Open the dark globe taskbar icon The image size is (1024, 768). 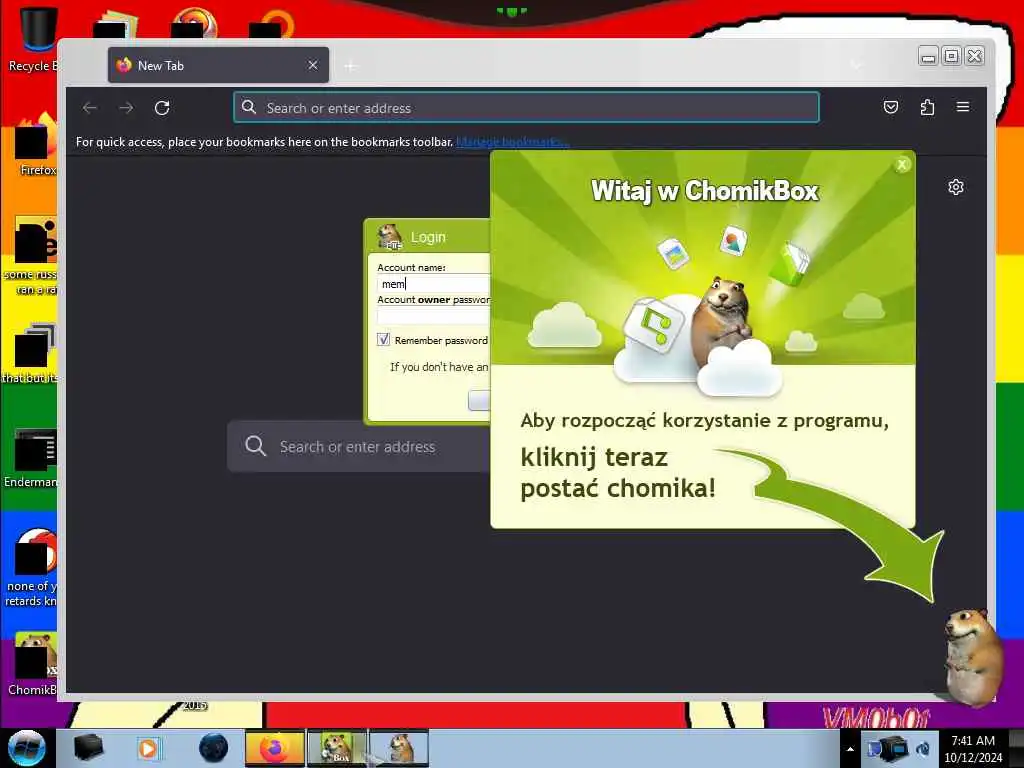point(213,748)
